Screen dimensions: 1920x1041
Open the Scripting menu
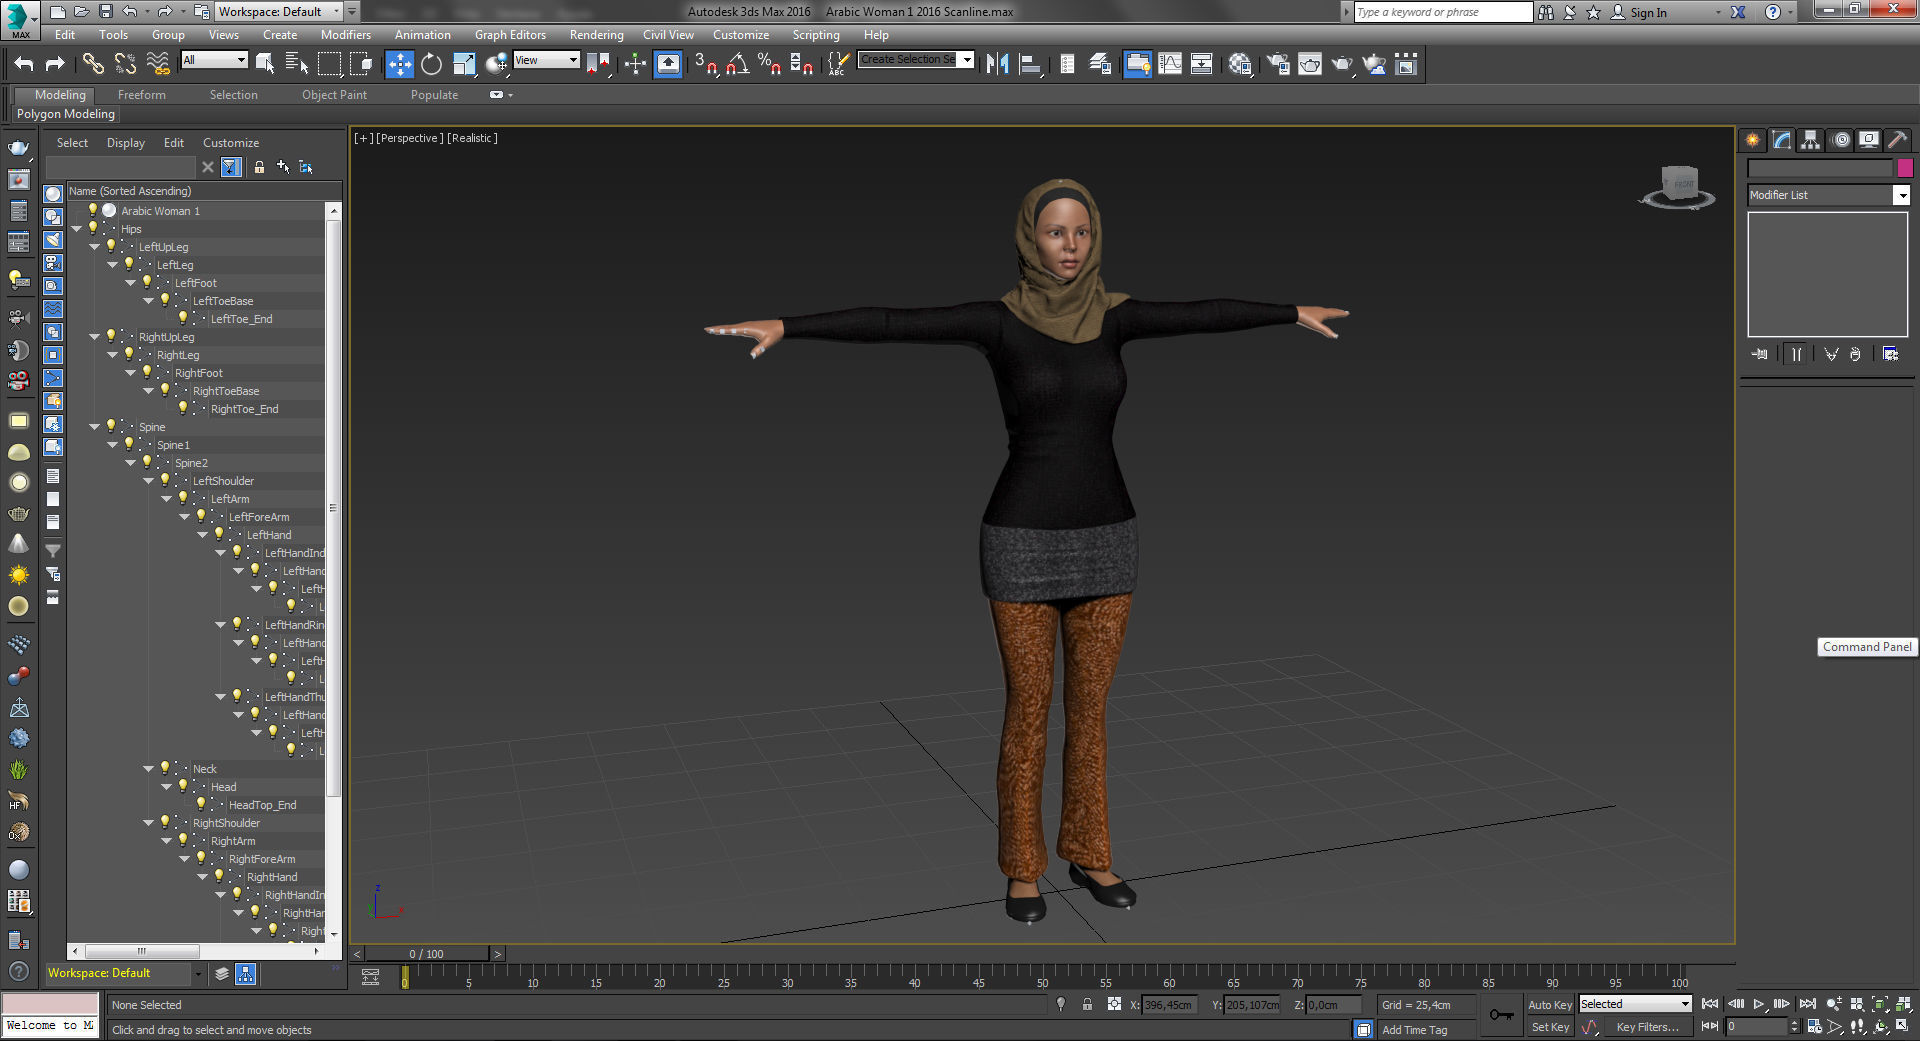[815, 34]
